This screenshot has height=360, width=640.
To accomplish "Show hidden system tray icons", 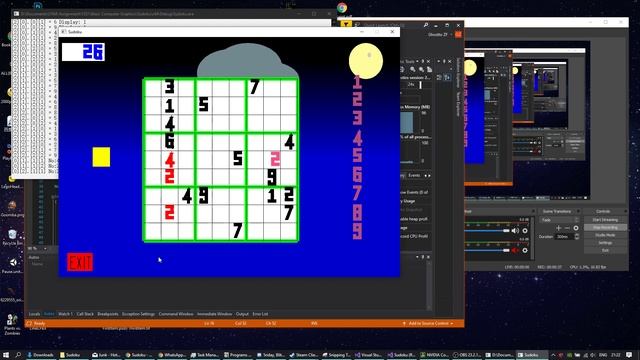I will 553,355.
